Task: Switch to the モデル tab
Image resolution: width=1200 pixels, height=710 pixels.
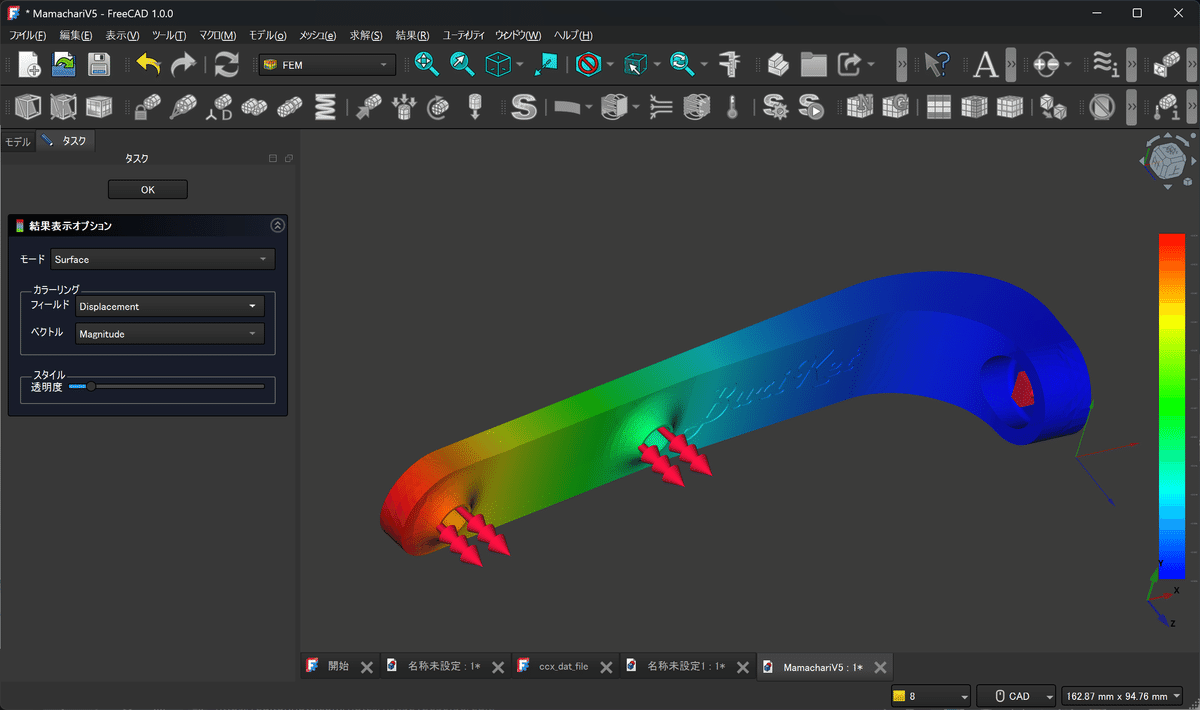Action: coord(18,141)
